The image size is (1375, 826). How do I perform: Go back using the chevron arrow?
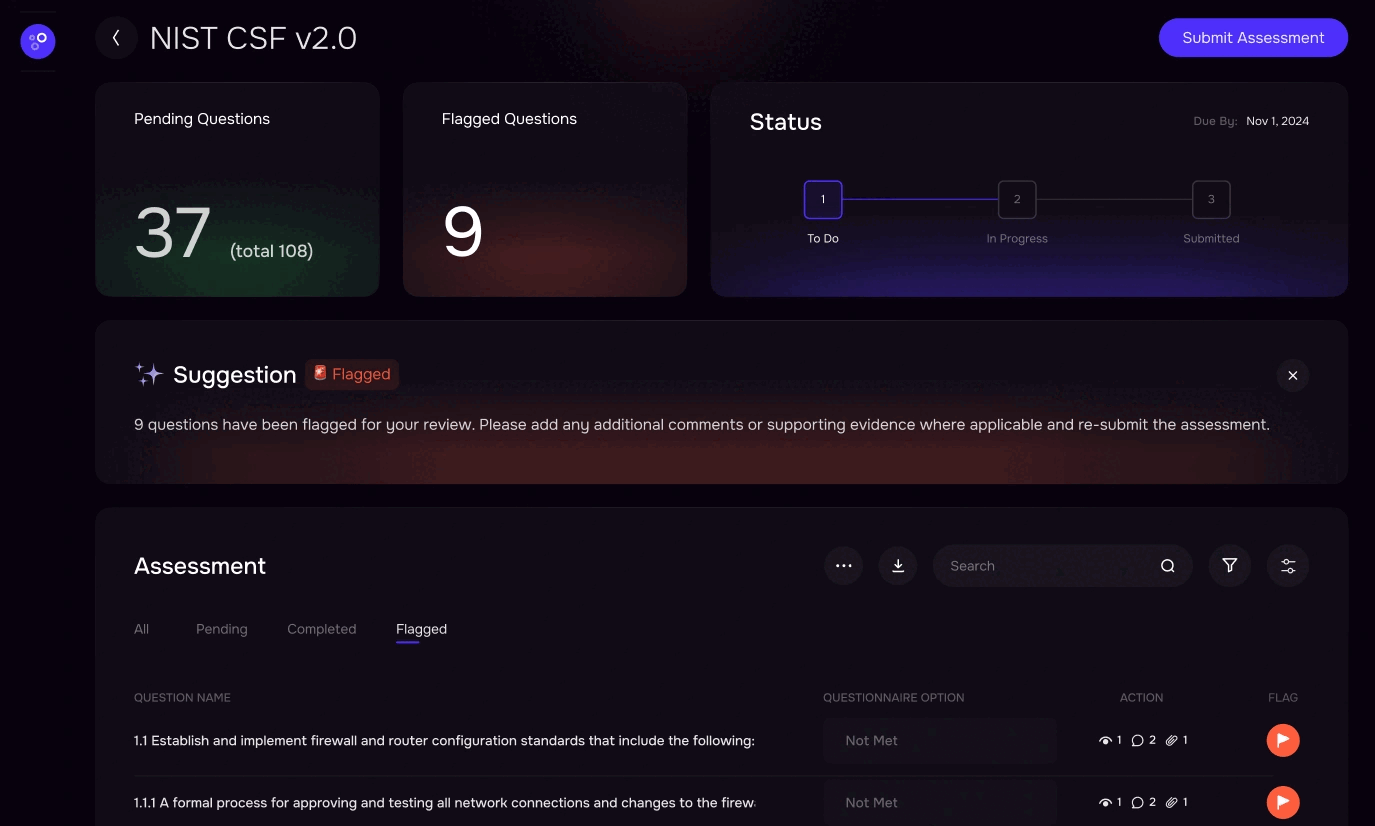tap(116, 38)
